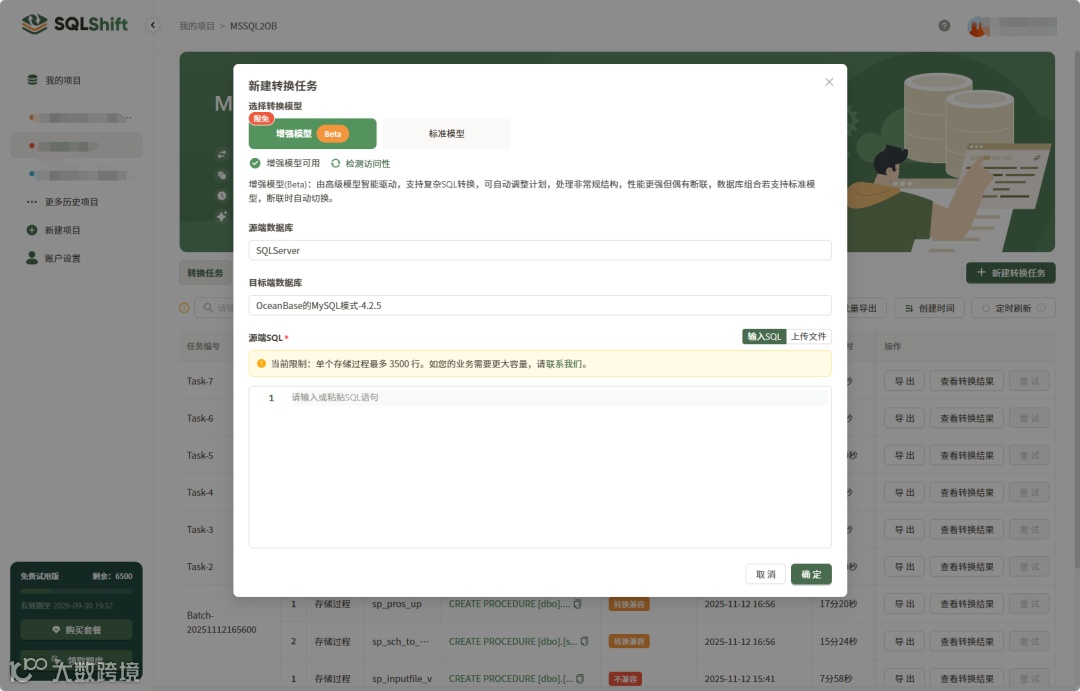
Task: Click 导出 for sp_sch_to row
Action: point(904,641)
